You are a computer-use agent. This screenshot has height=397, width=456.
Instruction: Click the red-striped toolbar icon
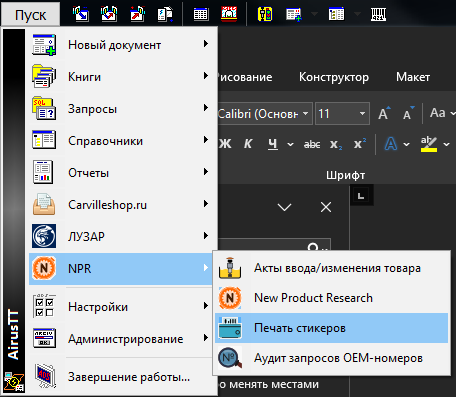pos(229,14)
